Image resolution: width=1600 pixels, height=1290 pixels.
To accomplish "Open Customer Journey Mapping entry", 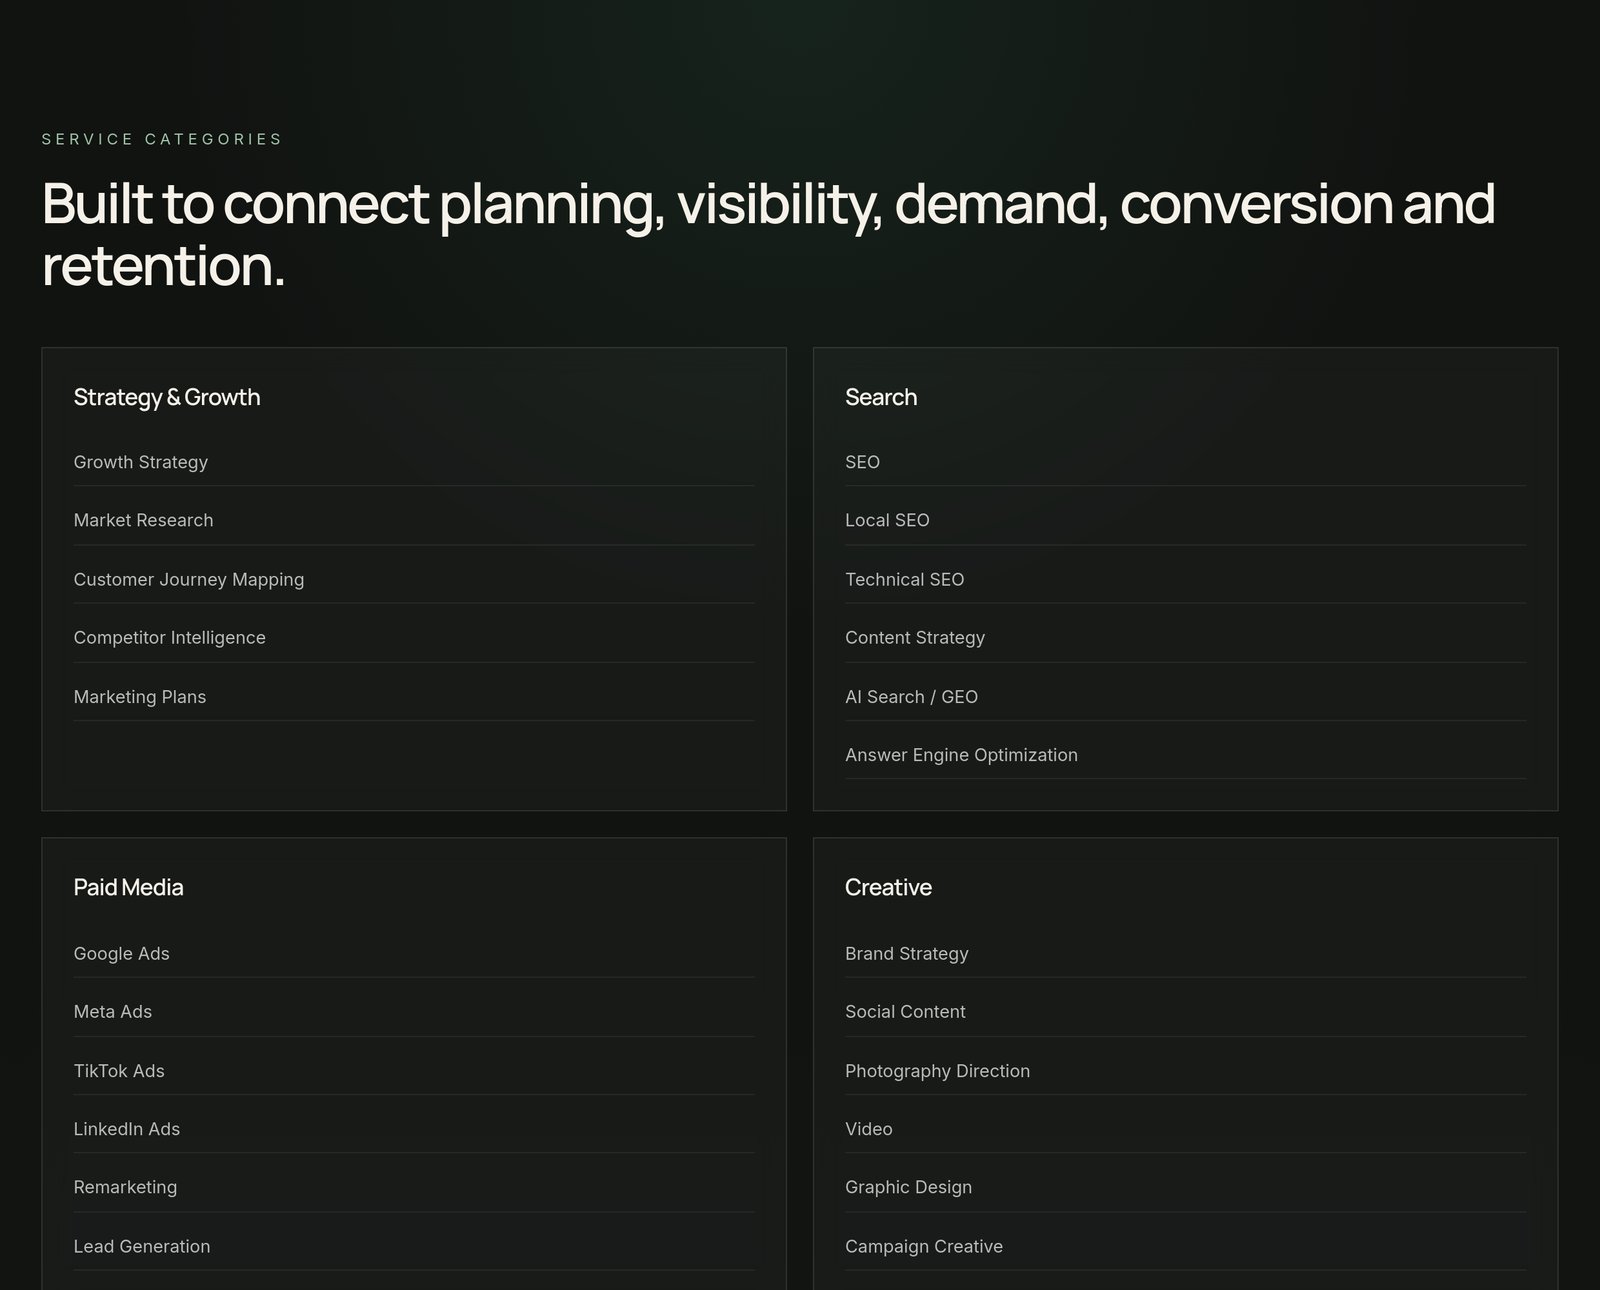I will [414, 579].
